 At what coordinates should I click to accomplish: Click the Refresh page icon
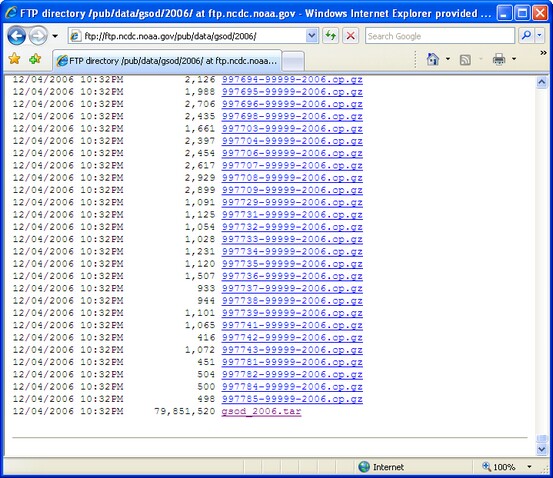click(330, 36)
